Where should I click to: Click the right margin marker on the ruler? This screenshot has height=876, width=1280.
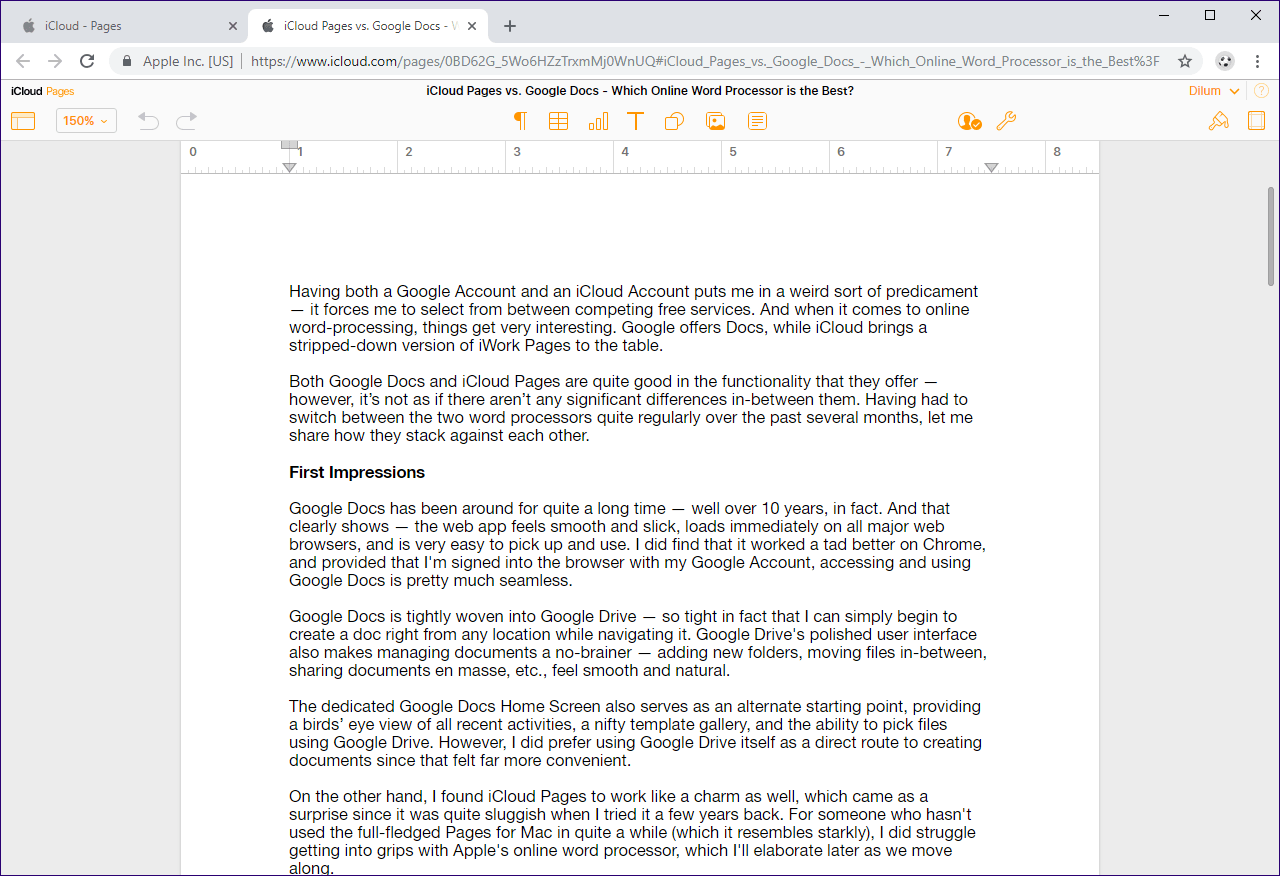pos(991,167)
